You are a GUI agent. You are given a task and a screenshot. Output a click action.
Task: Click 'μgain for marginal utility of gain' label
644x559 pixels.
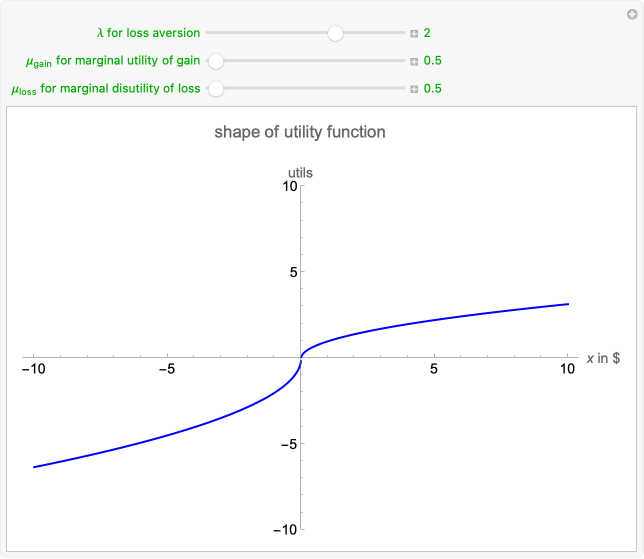112,61
